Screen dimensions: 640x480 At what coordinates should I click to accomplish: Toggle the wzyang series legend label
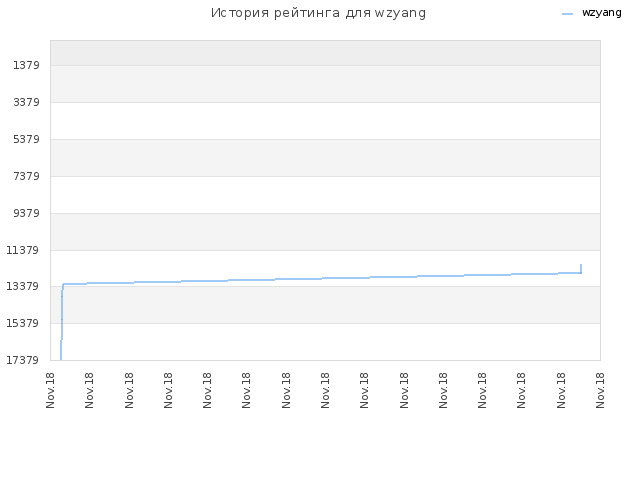pyautogui.click(x=602, y=13)
